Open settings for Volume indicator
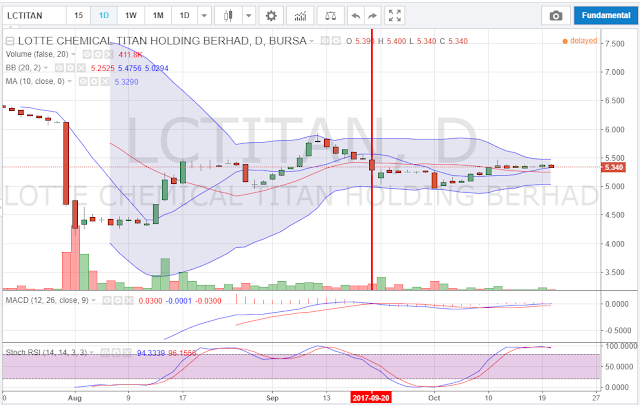 tap(98, 54)
